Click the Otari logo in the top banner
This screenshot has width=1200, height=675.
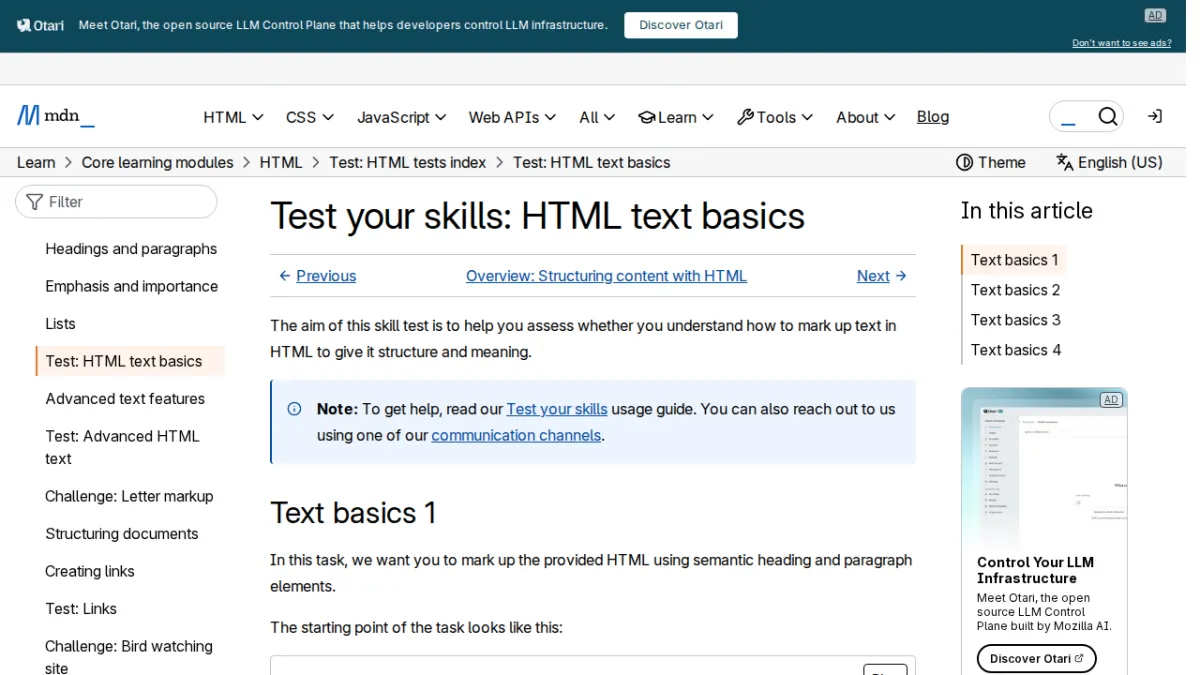(x=40, y=25)
